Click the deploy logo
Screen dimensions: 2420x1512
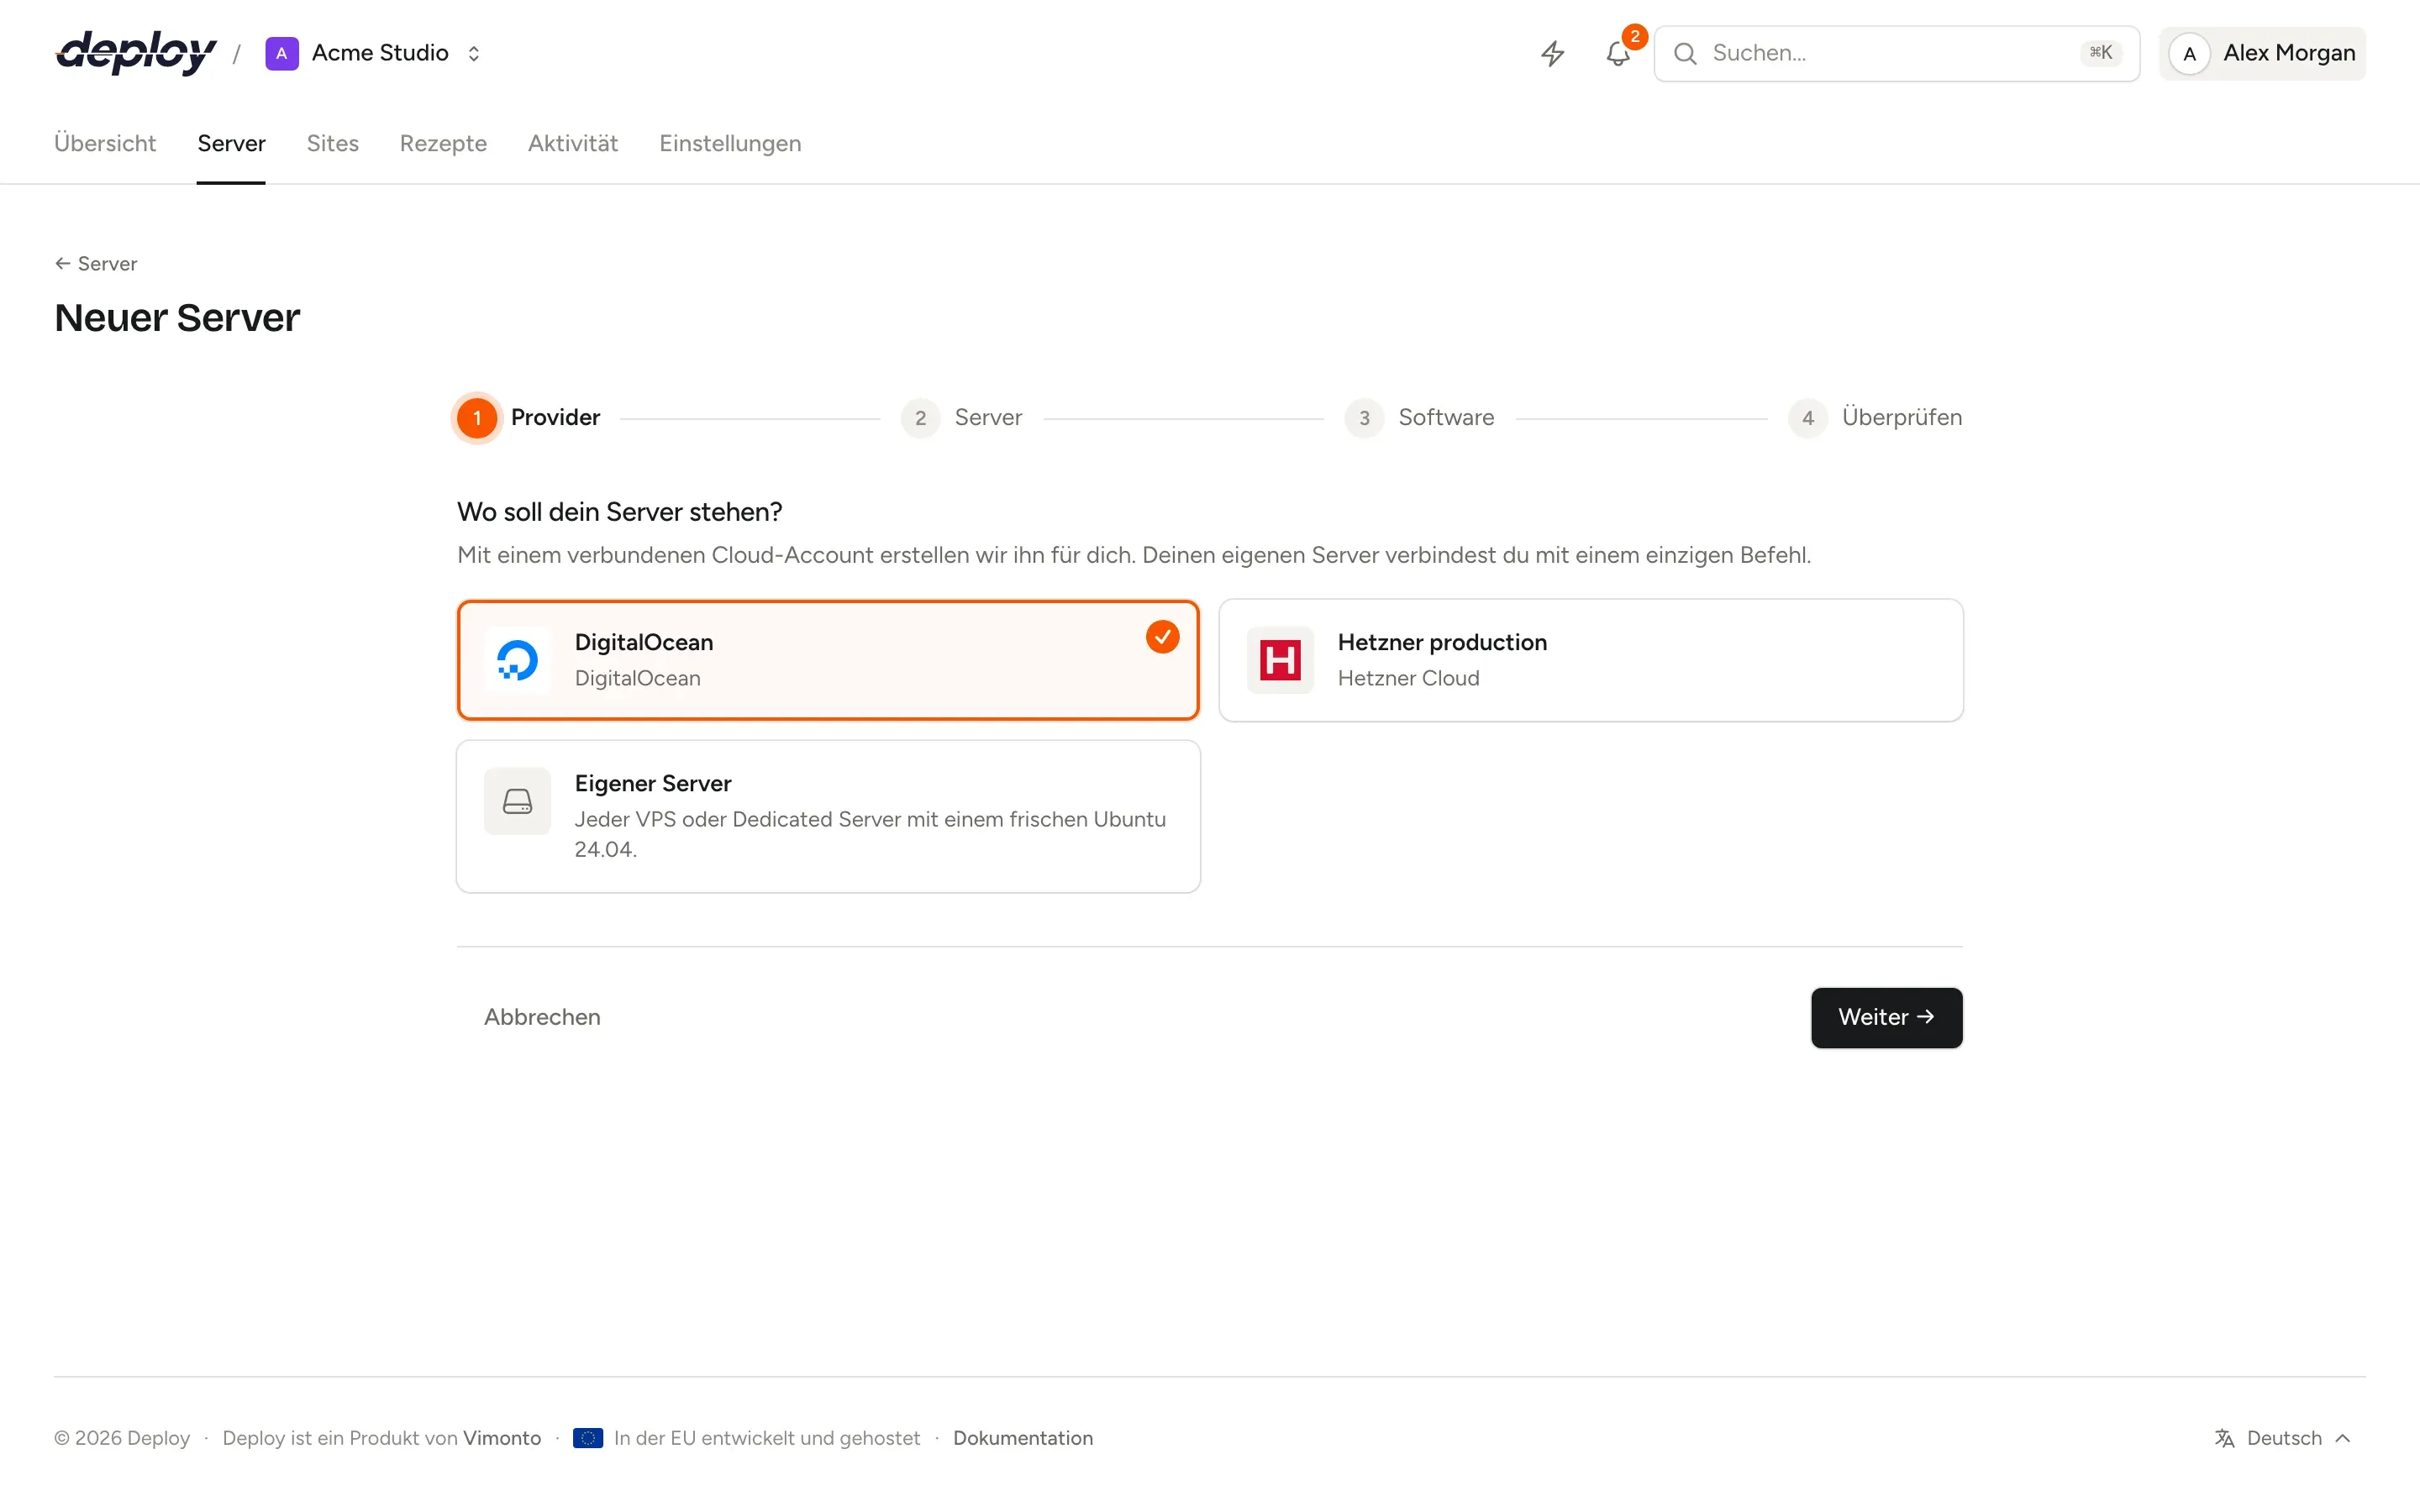pyautogui.click(x=136, y=52)
